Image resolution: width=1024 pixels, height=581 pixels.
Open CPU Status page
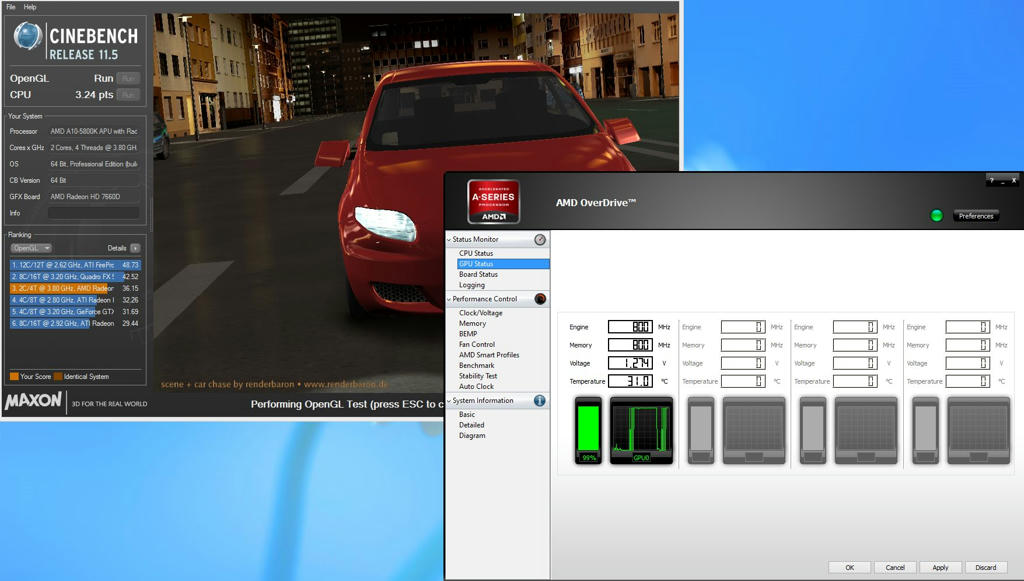pyautogui.click(x=476, y=253)
